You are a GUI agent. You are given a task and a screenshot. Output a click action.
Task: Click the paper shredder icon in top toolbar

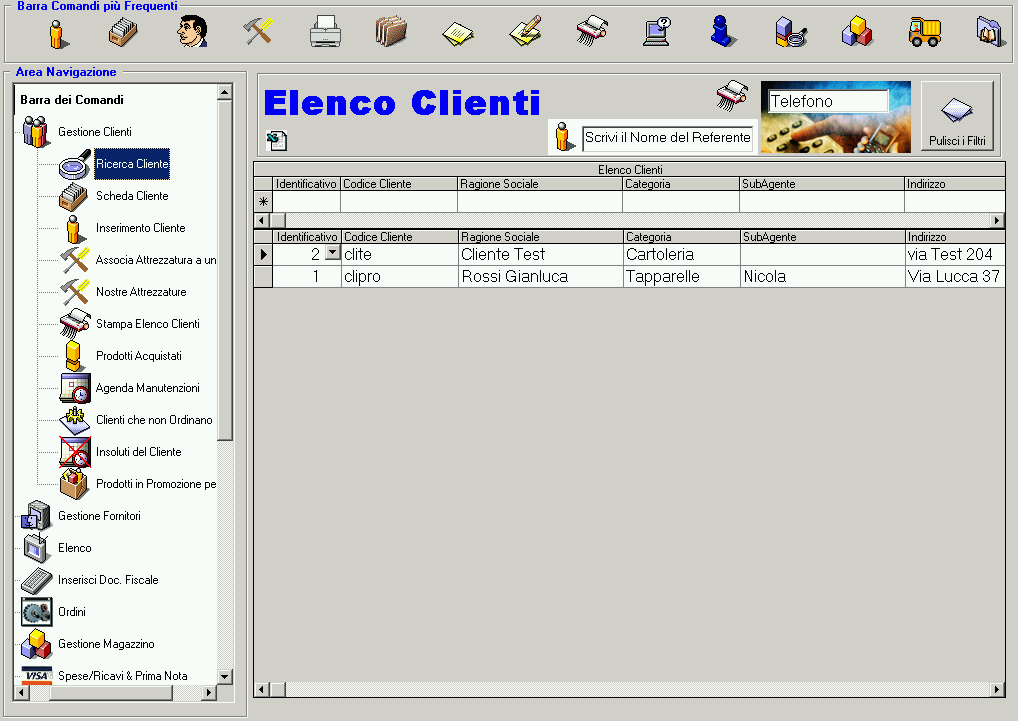point(592,31)
